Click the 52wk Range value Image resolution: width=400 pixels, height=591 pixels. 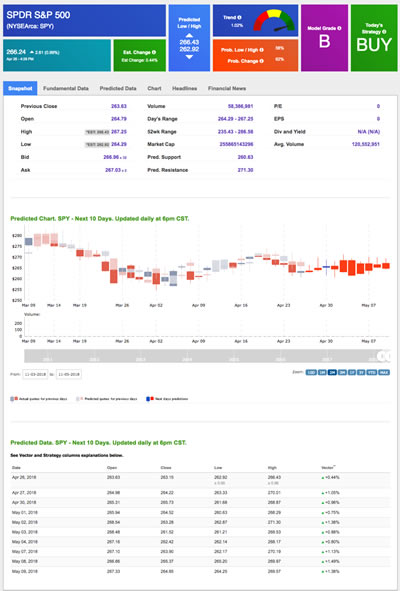click(x=236, y=132)
